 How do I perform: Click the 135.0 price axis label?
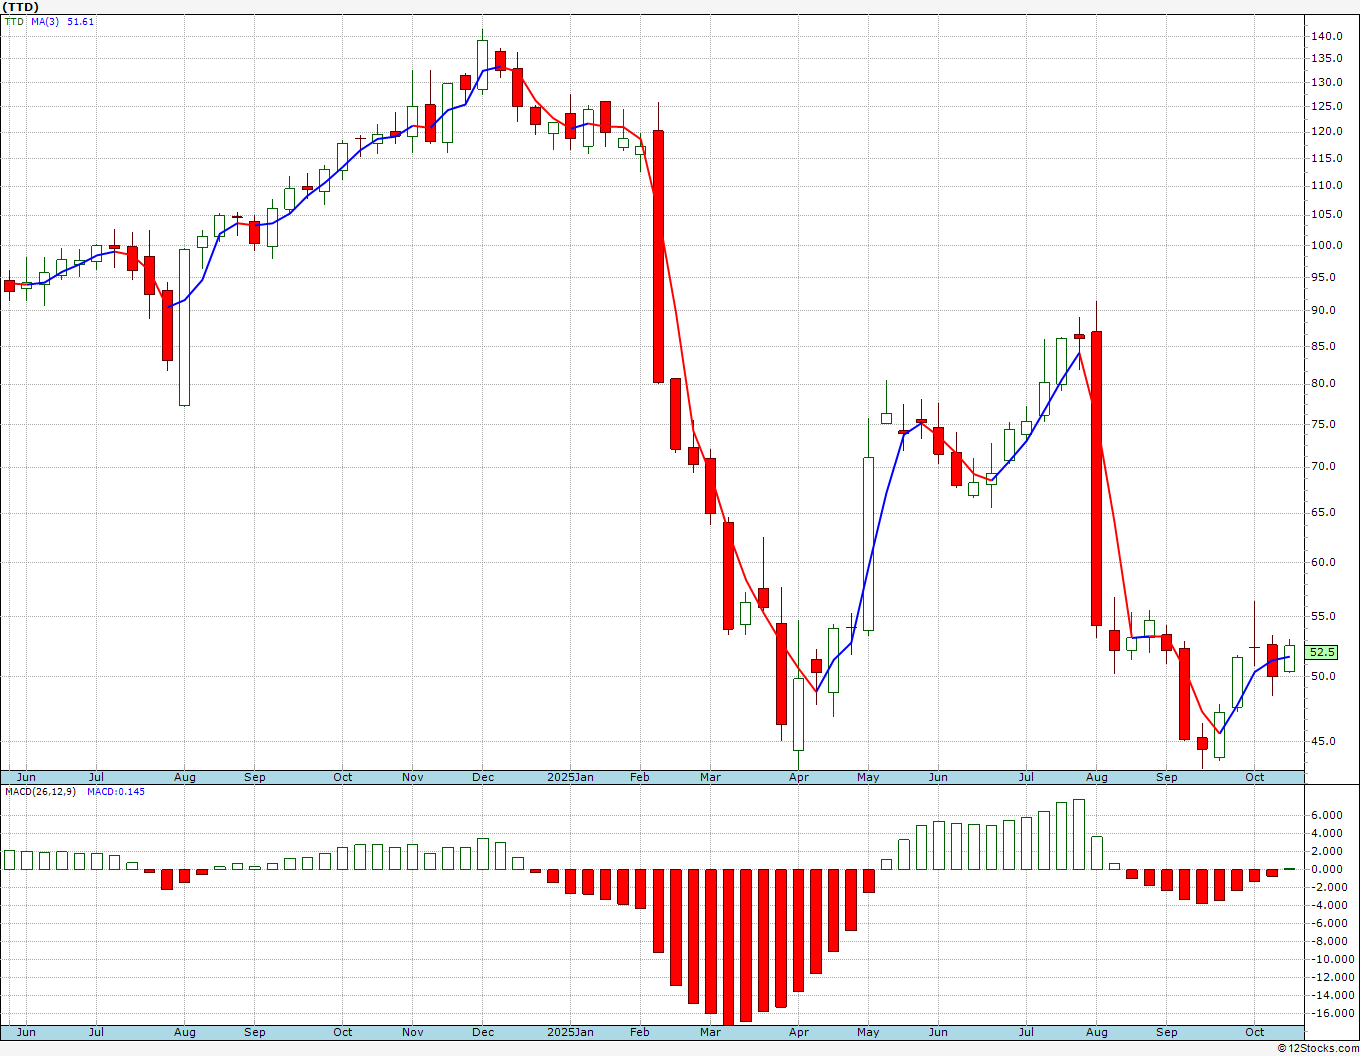tap(1327, 57)
